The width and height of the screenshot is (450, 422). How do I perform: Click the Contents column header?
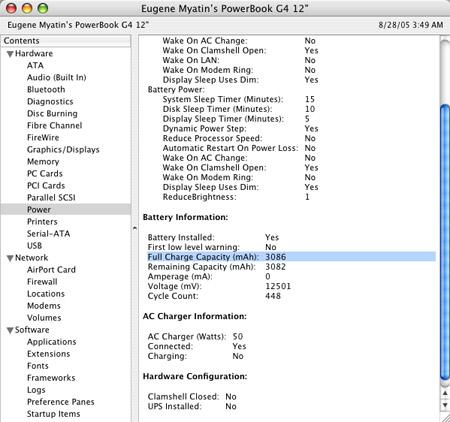pyautogui.click(x=66, y=41)
